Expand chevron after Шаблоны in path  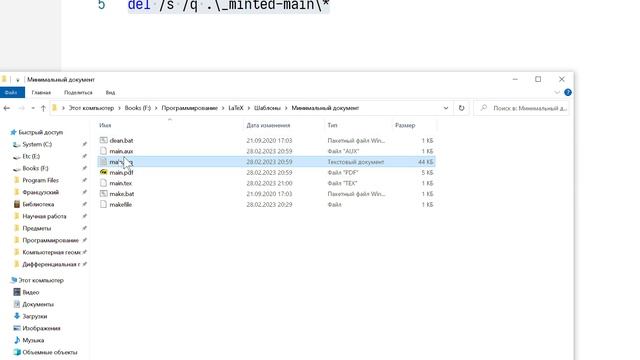(x=286, y=108)
